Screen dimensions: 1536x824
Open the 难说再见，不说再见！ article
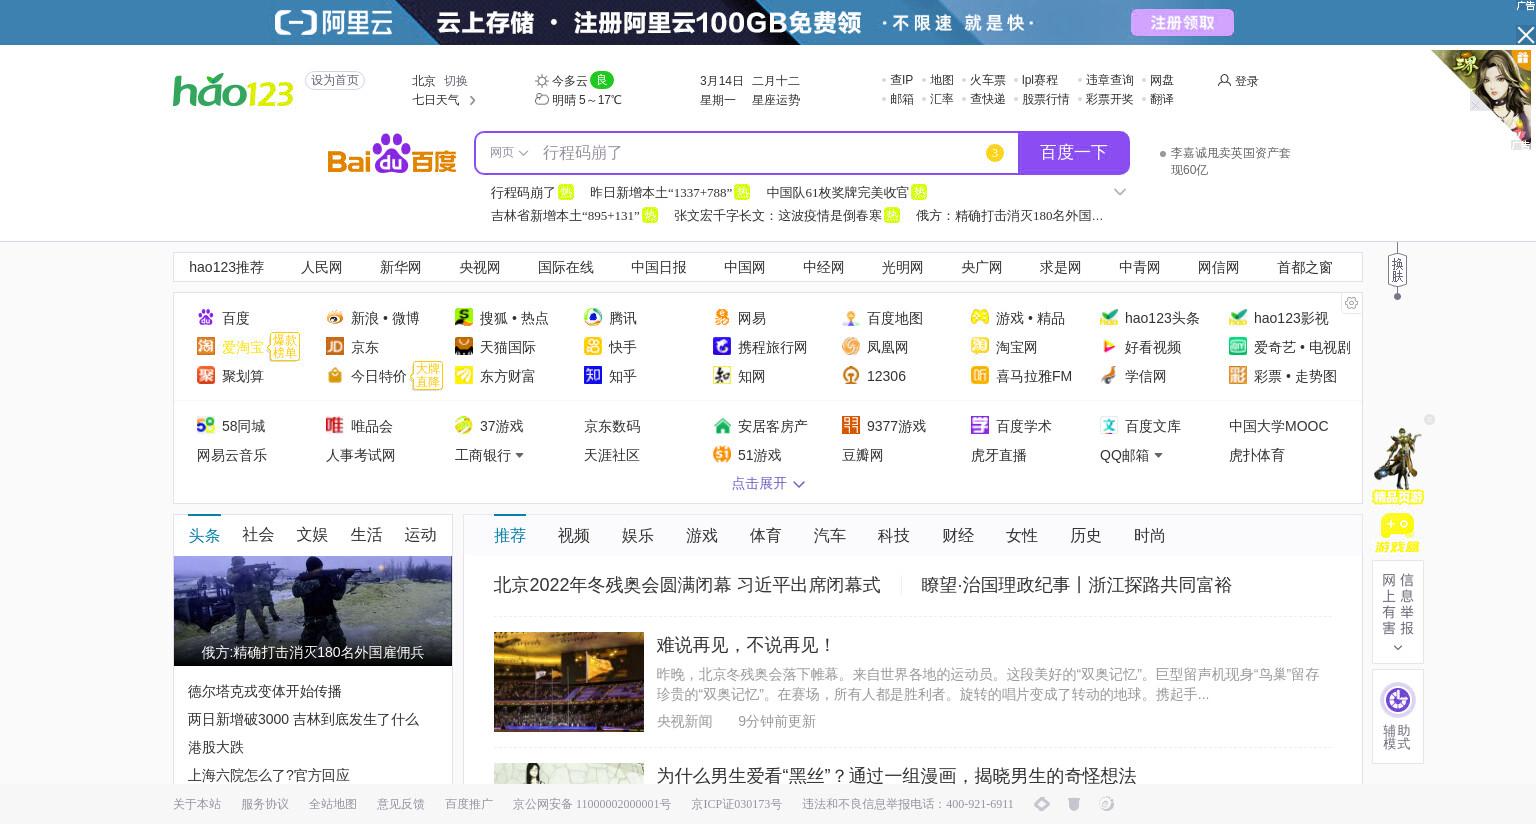745,645
